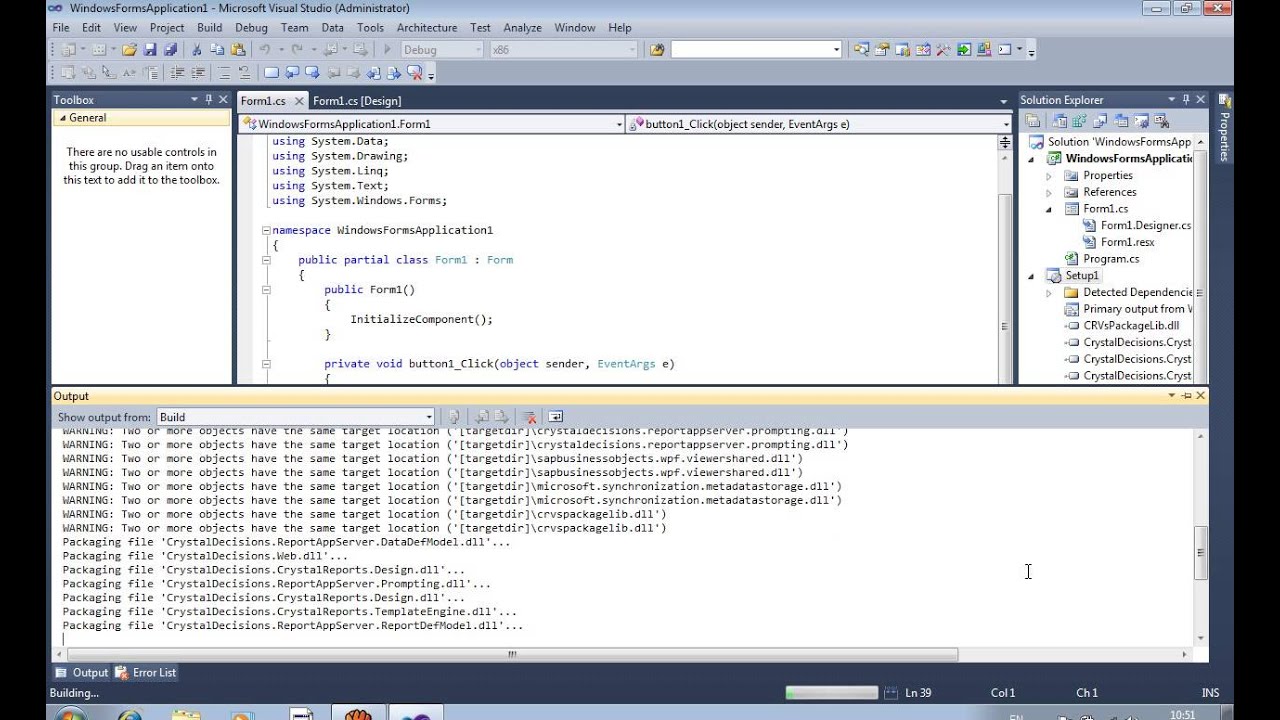Click the Output window horizontal scrollbar
The width and height of the screenshot is (1280, 720).
pyautogui.click(x=511, y=655)
